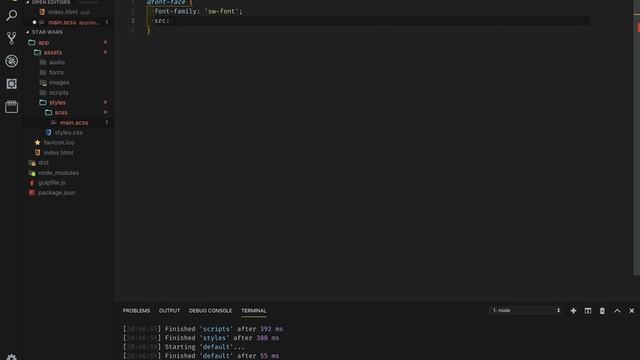This screenshot has height=360, width=640.
Task: Open the Search view in activity bar
Action: [x=11, y=16]
